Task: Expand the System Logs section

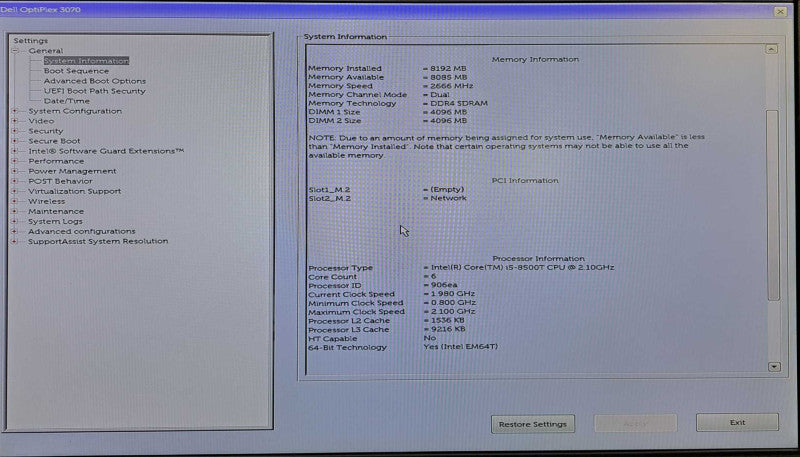Action: coord(15,221)
